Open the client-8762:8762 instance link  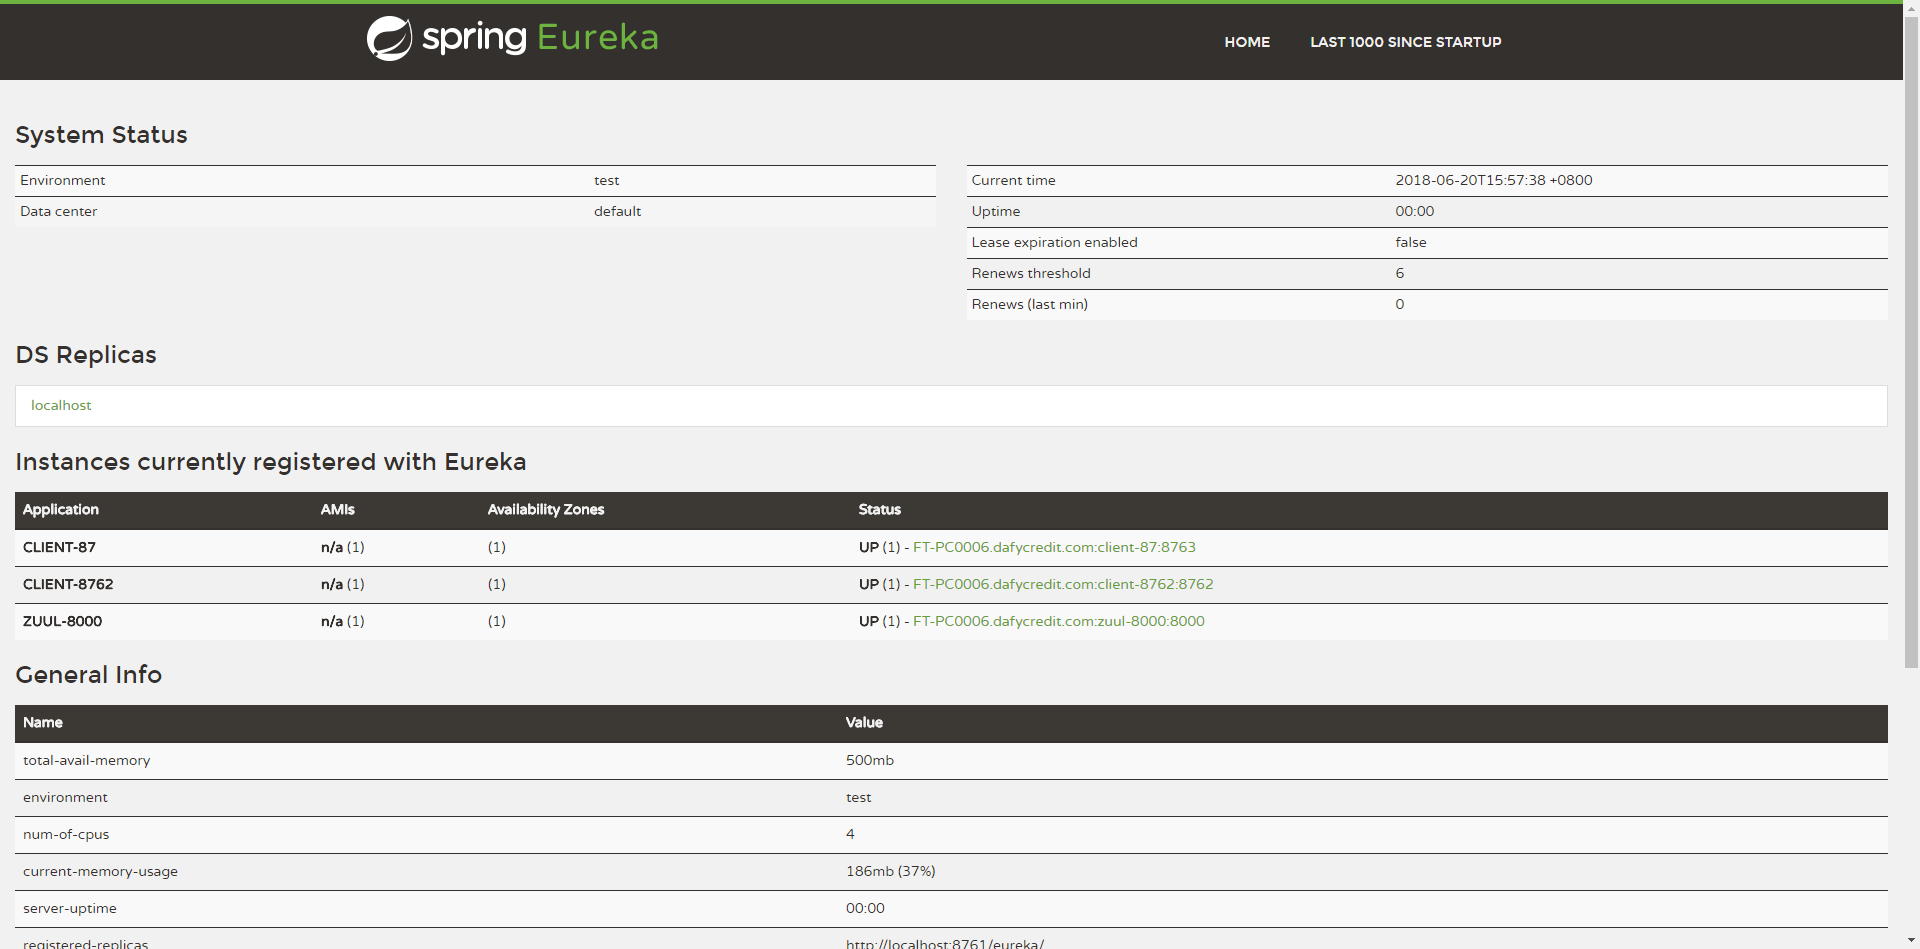(1063, 584)
